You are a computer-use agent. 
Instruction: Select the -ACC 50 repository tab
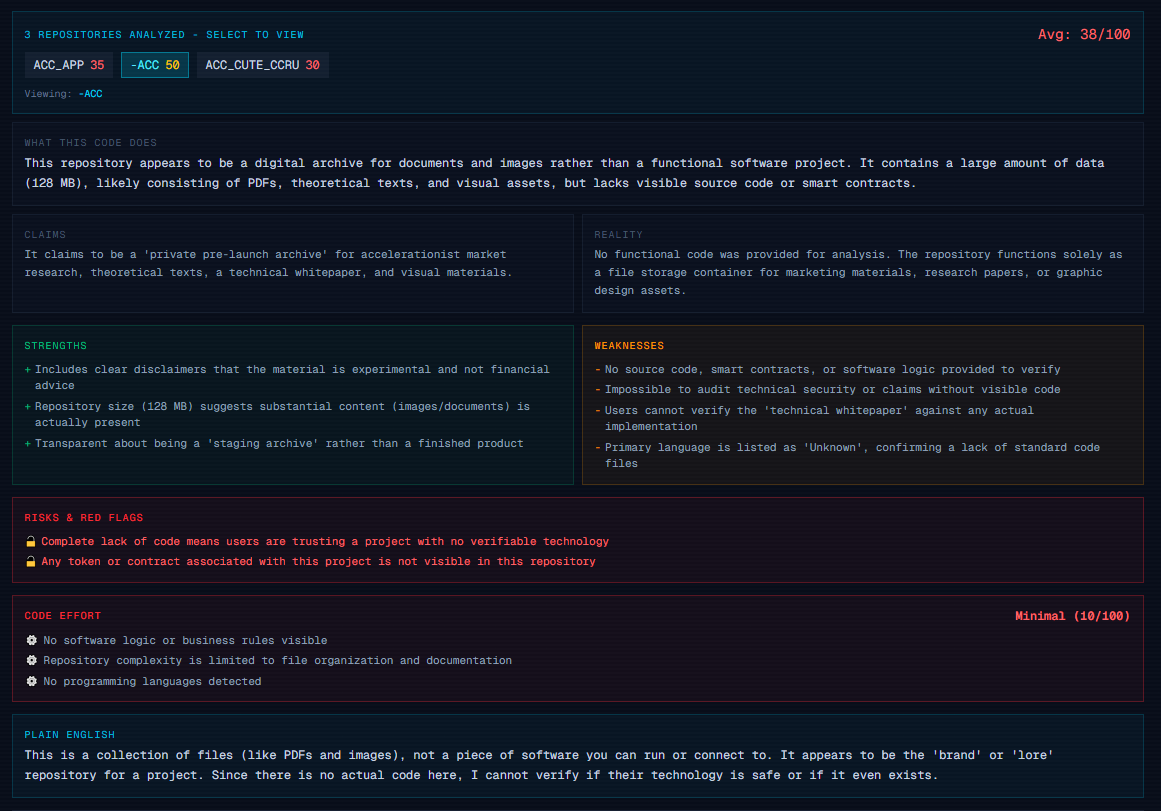[155, 65]
